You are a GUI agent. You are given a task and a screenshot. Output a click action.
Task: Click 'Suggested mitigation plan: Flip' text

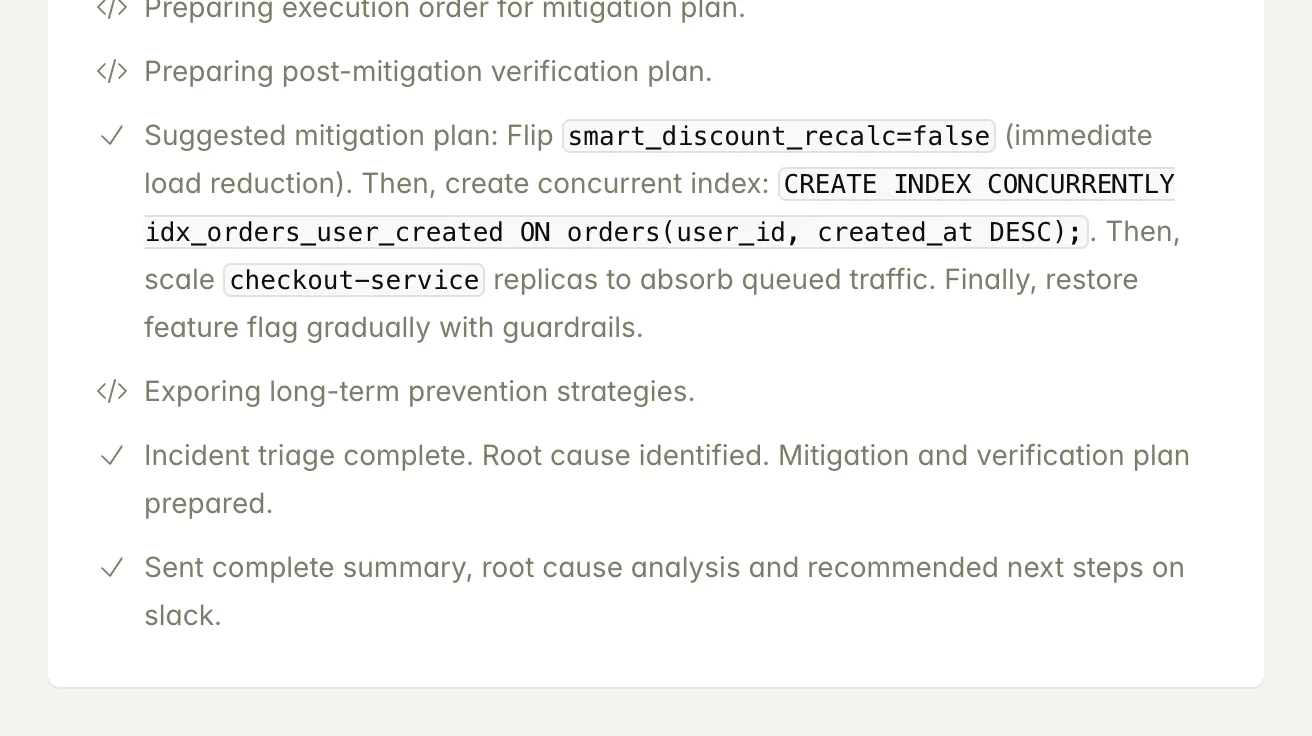click(348, 136)
